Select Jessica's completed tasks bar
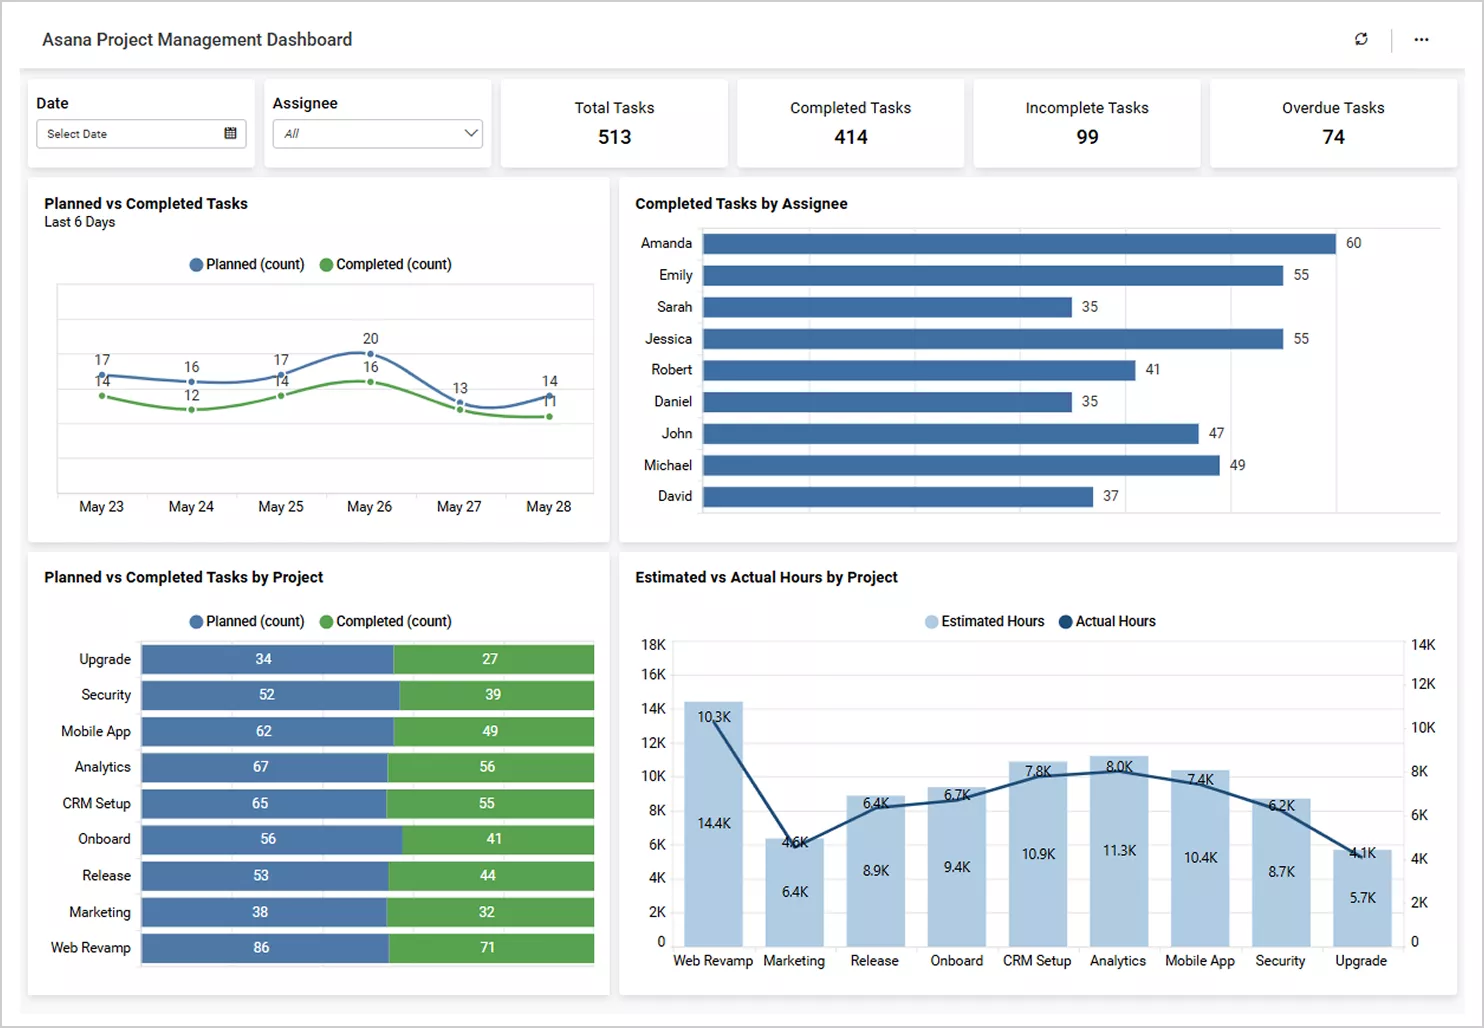The width and height of the screenshot is (1484, 1028). pos(993,339)
